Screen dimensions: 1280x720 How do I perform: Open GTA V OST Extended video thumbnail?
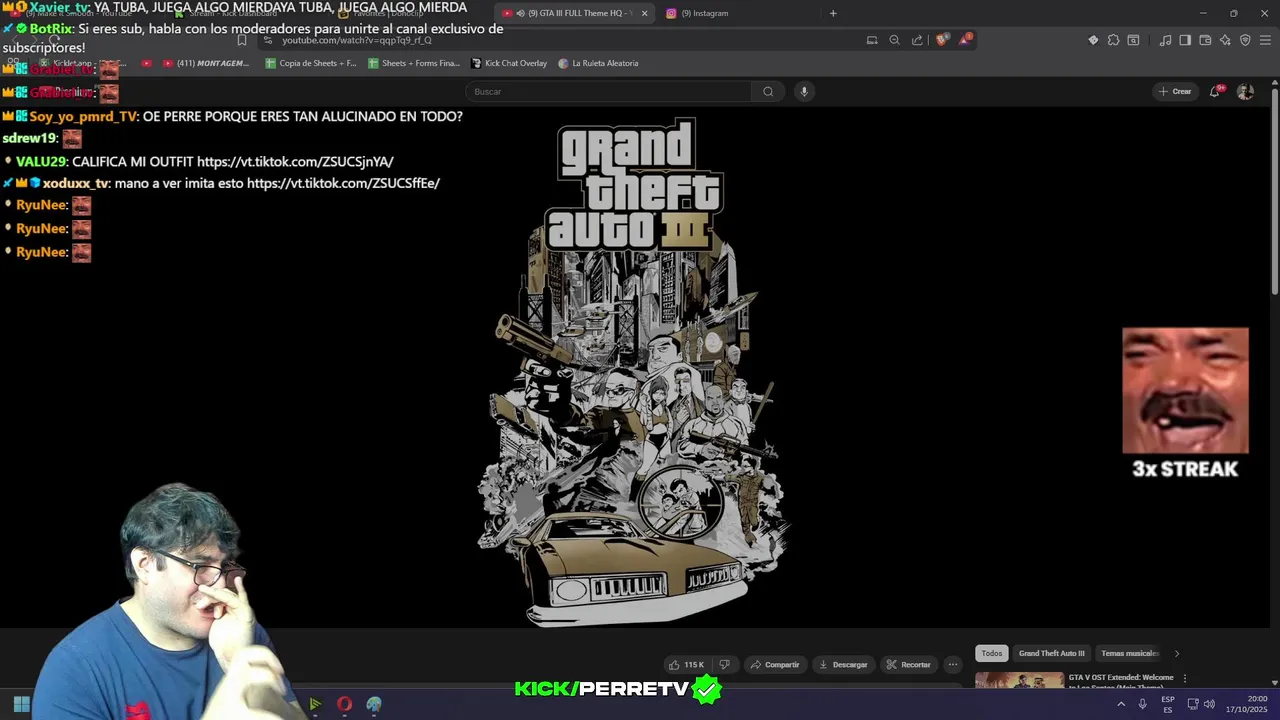pos(1019,681)
